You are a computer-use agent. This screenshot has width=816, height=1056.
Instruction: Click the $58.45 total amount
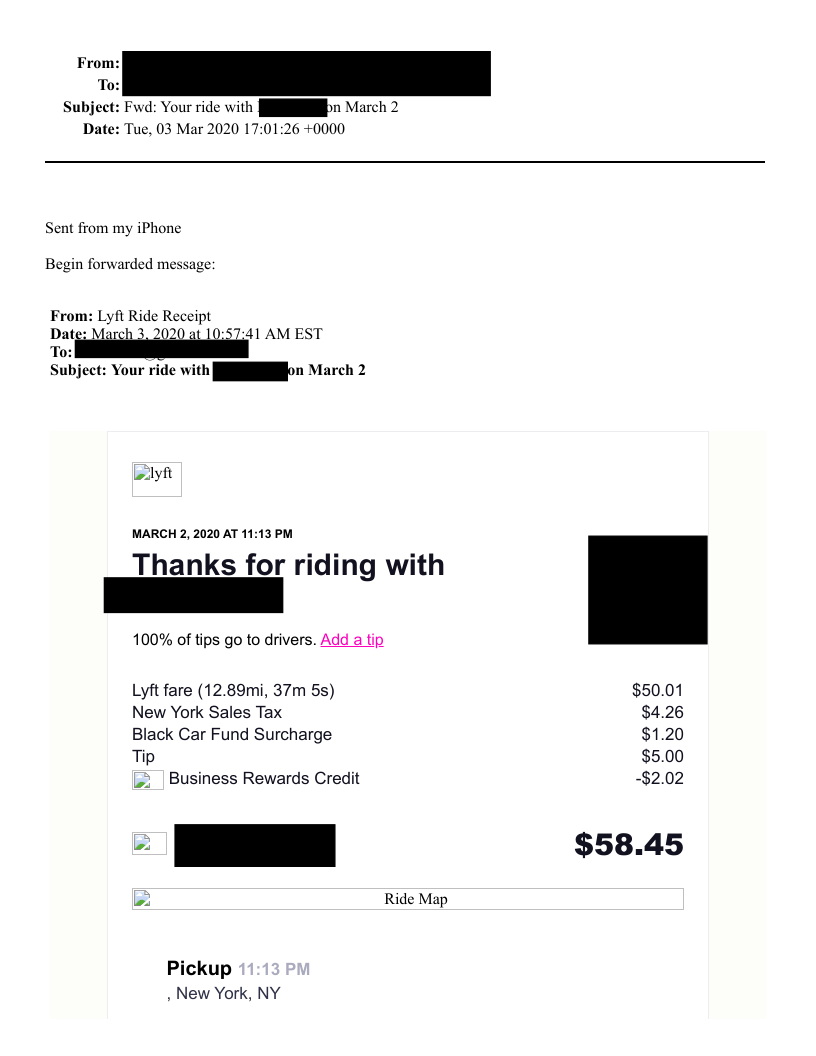tap(628, 845)
